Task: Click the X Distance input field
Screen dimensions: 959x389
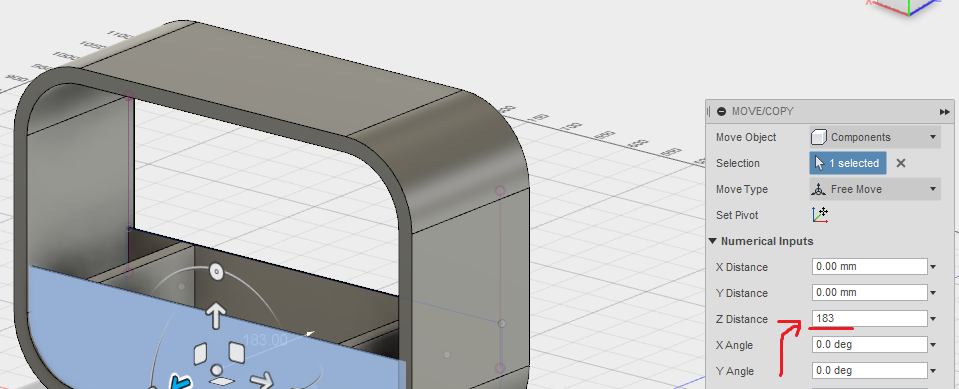Action: click(870, 267)
